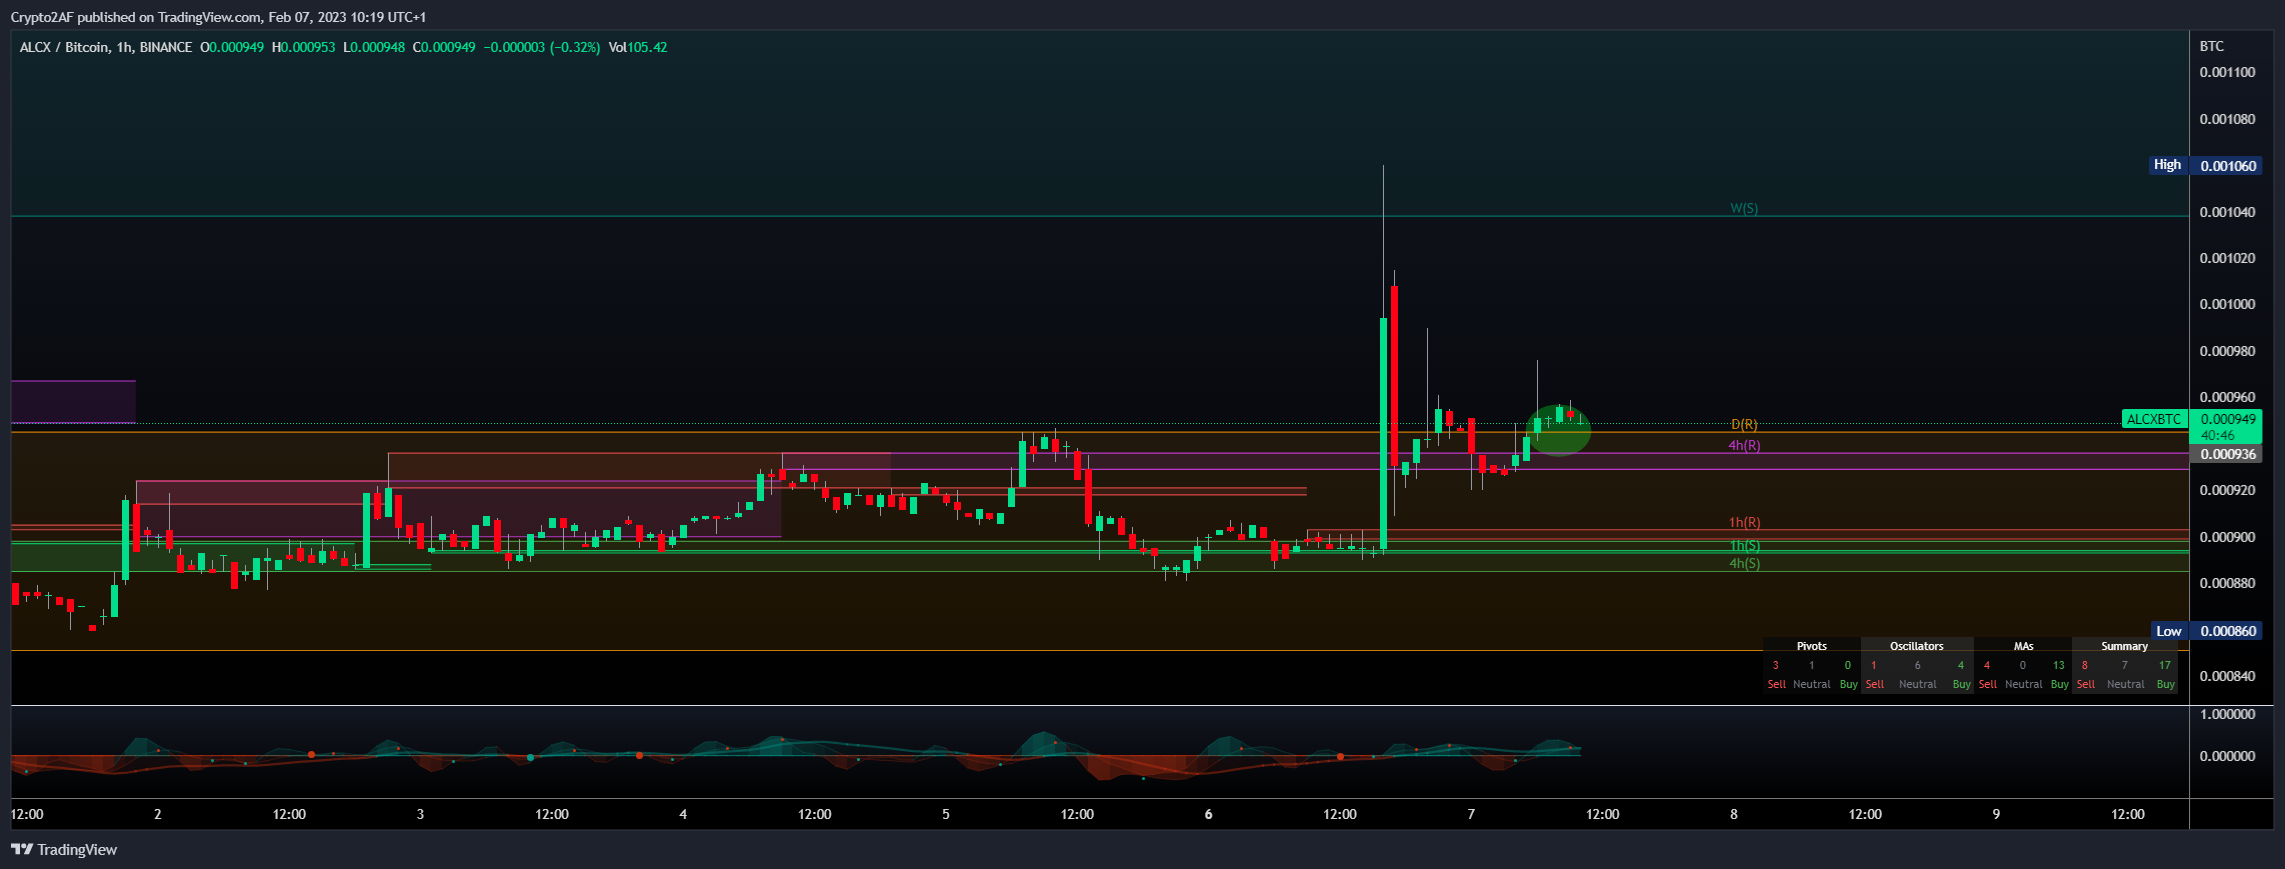Click the 4h(R) resistance label

click(1744, 445)
